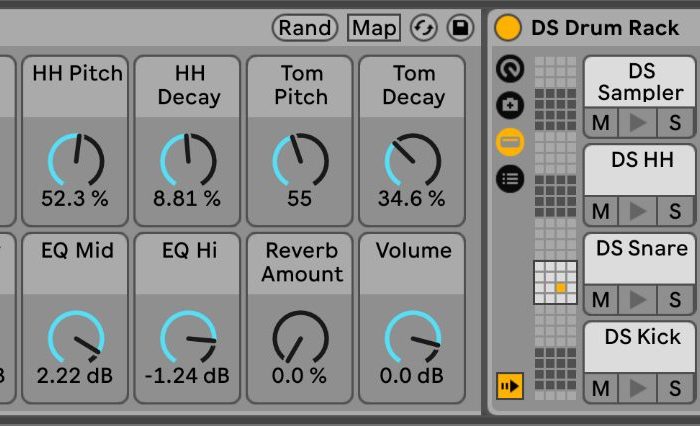Adjust the EQ Mid knob
The image size is (700, 426).
click(x=76, y=337)
